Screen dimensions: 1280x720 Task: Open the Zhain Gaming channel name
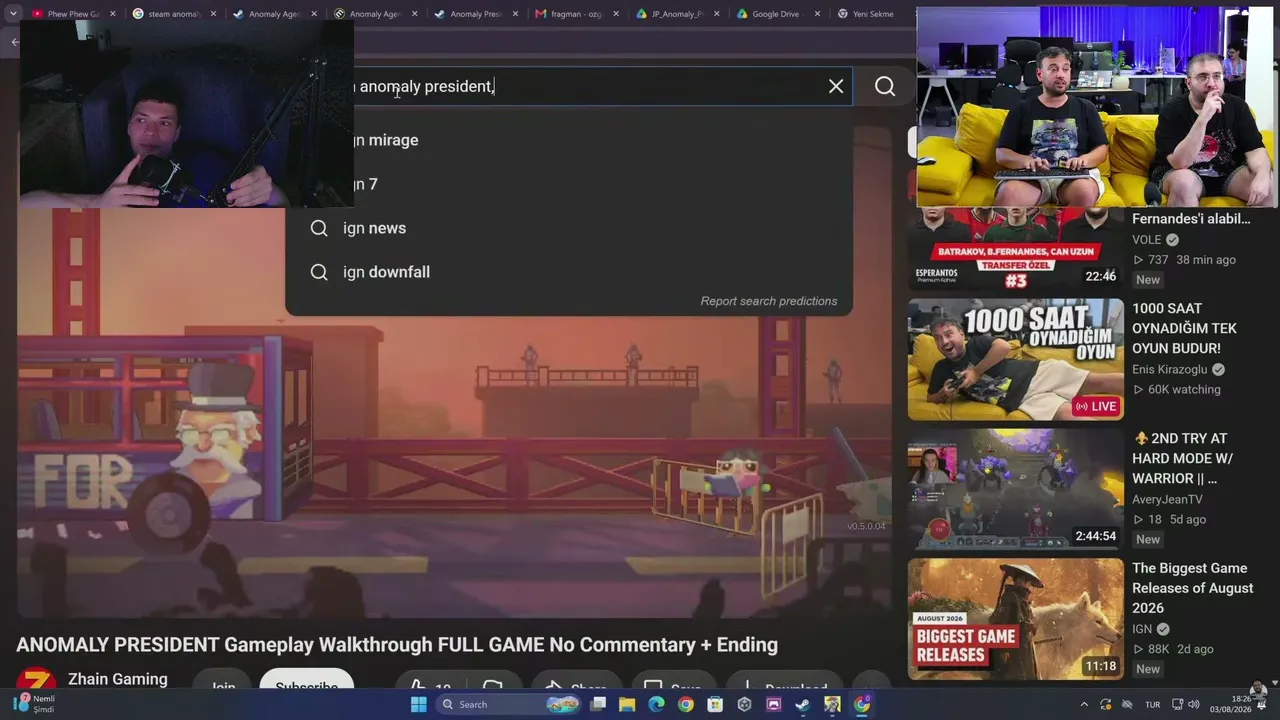point(118,679)
